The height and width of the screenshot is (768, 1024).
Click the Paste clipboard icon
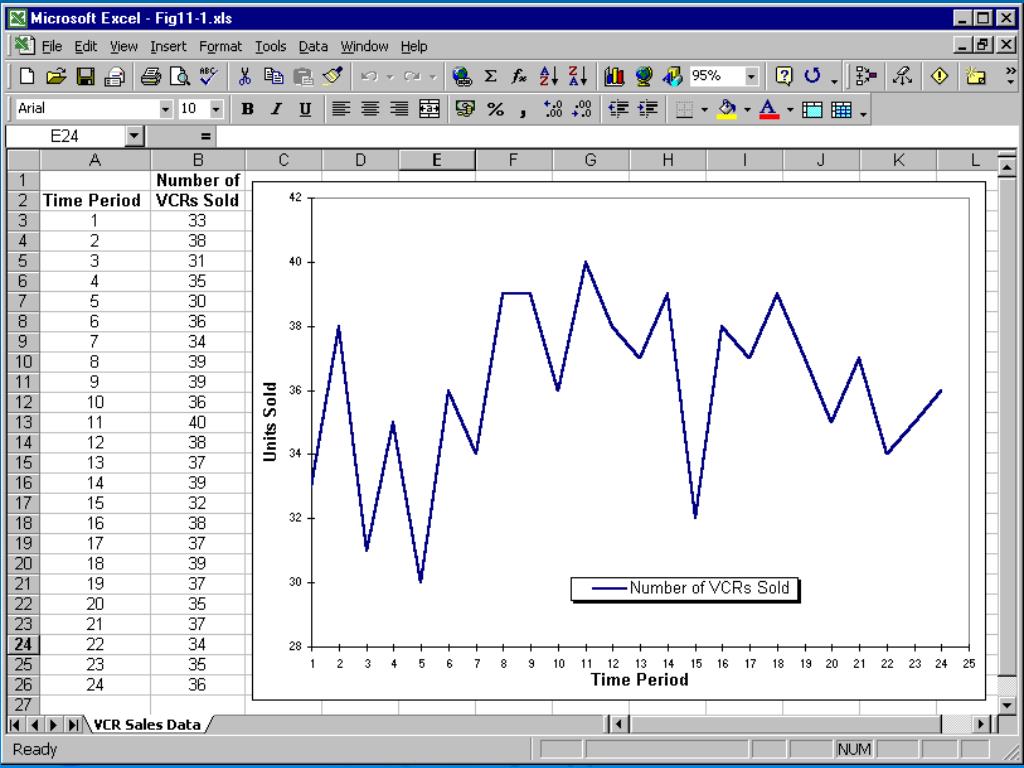click(x=302, y=76)
